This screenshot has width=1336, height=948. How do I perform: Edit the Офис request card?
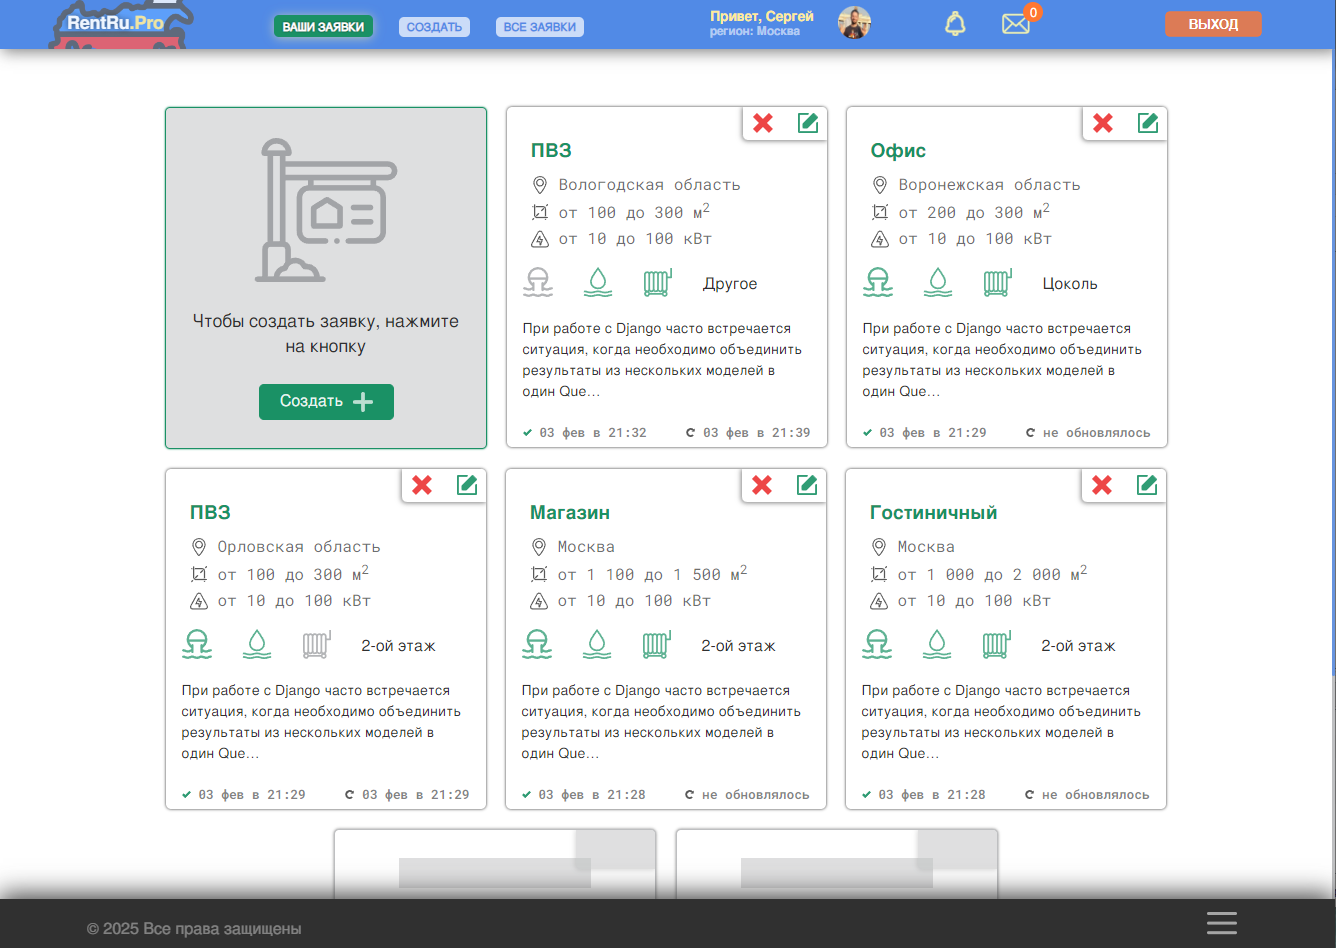[1148, 123]
